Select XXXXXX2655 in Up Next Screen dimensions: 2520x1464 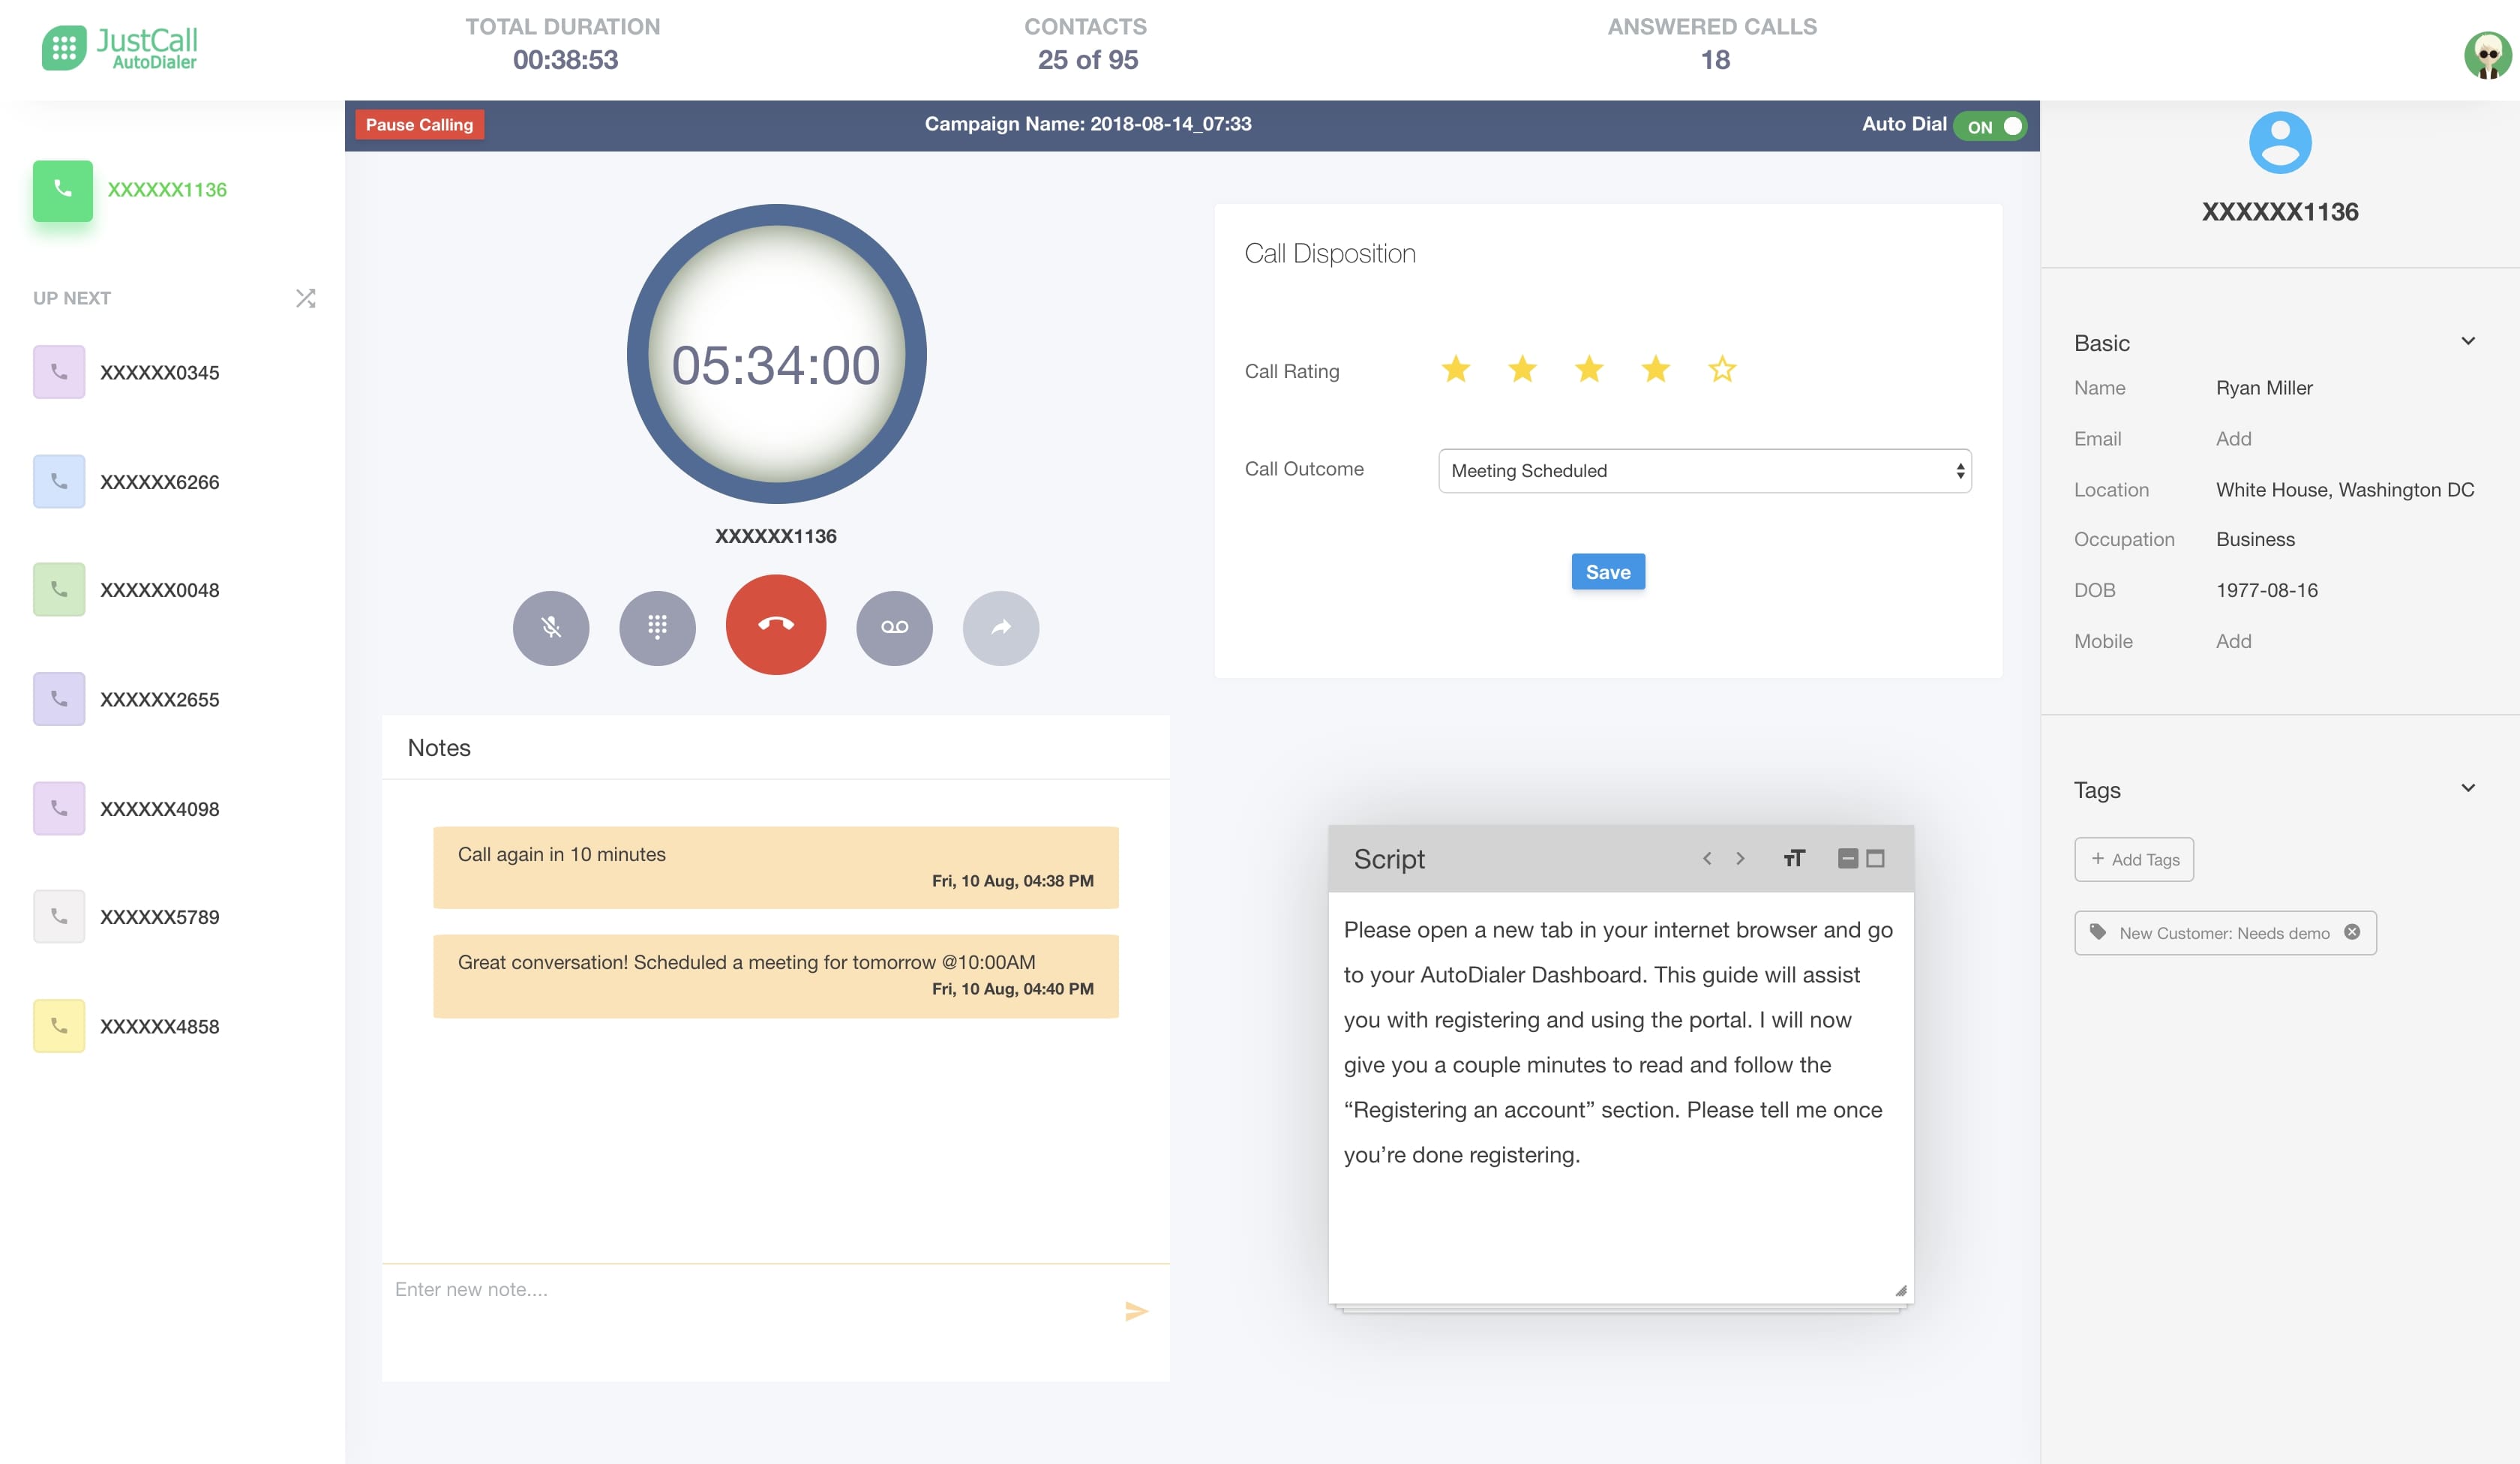click(x=159, y=698)
